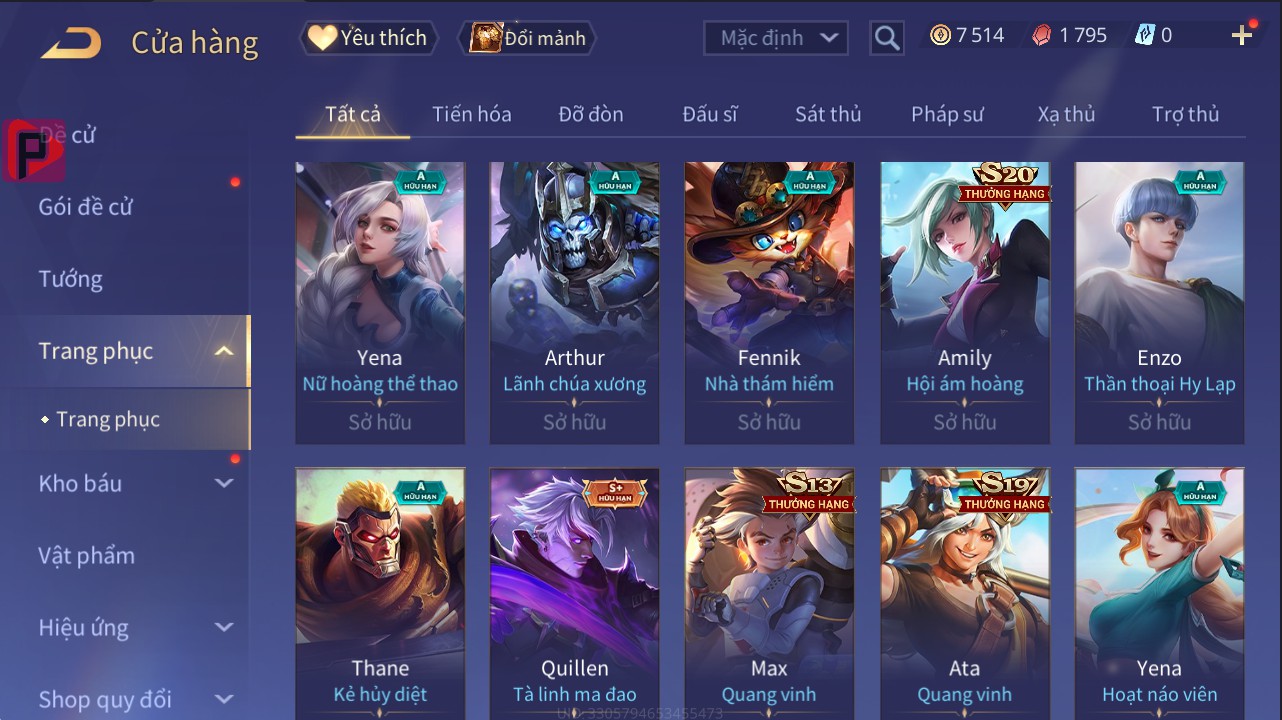Click the blue voucher currency icon
This screenshot has height=720, width=1282.
point(1145,36)
